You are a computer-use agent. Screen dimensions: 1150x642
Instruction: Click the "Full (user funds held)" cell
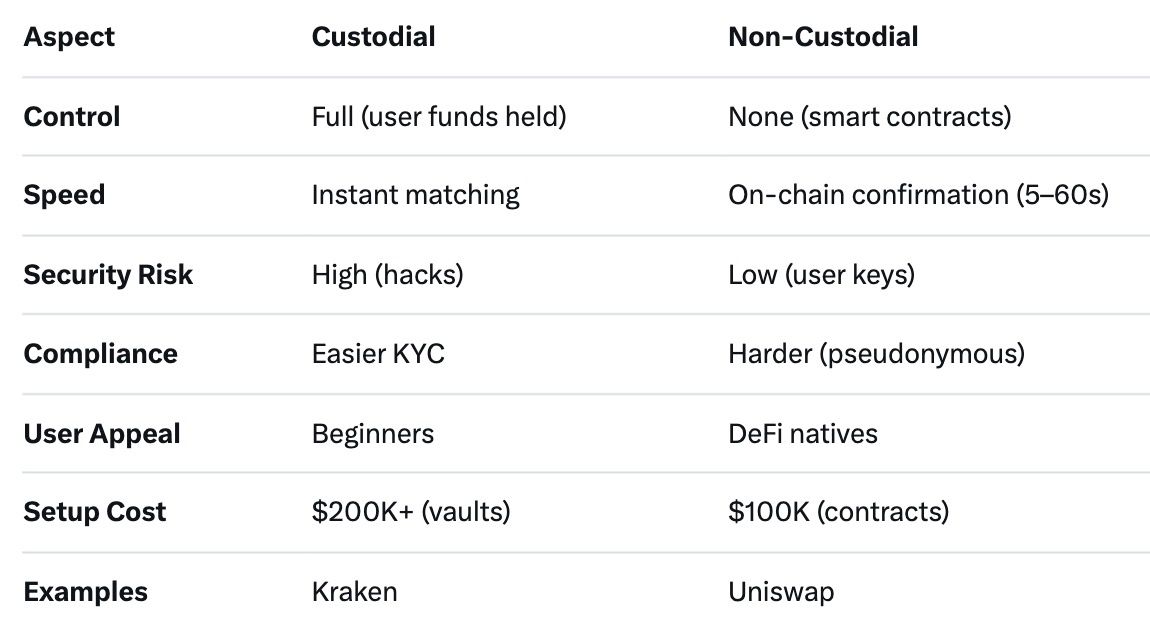coord(439,117)
